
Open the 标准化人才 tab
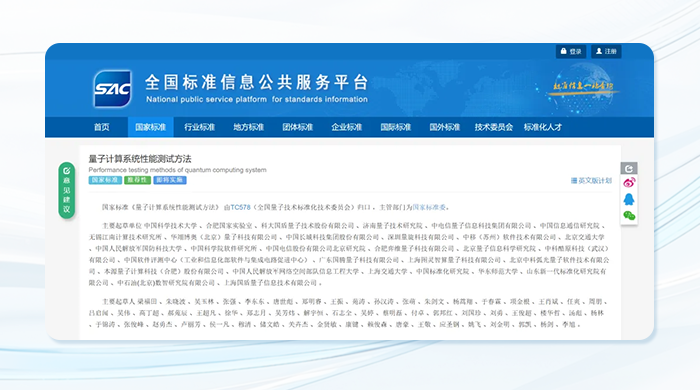(x=543, y=127)
